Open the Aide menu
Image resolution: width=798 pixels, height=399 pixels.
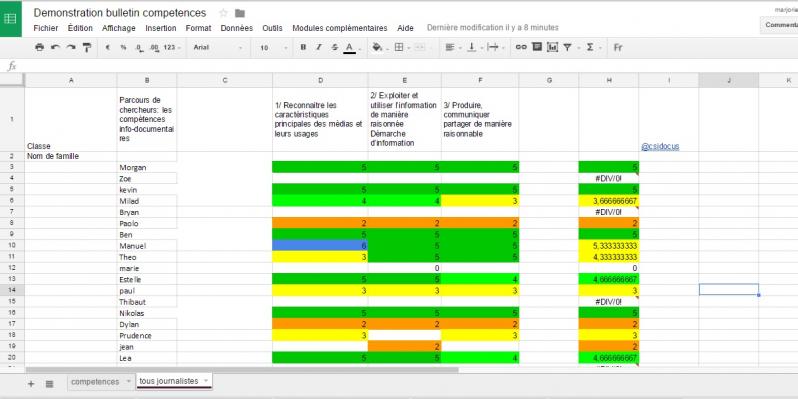point(406,28)
